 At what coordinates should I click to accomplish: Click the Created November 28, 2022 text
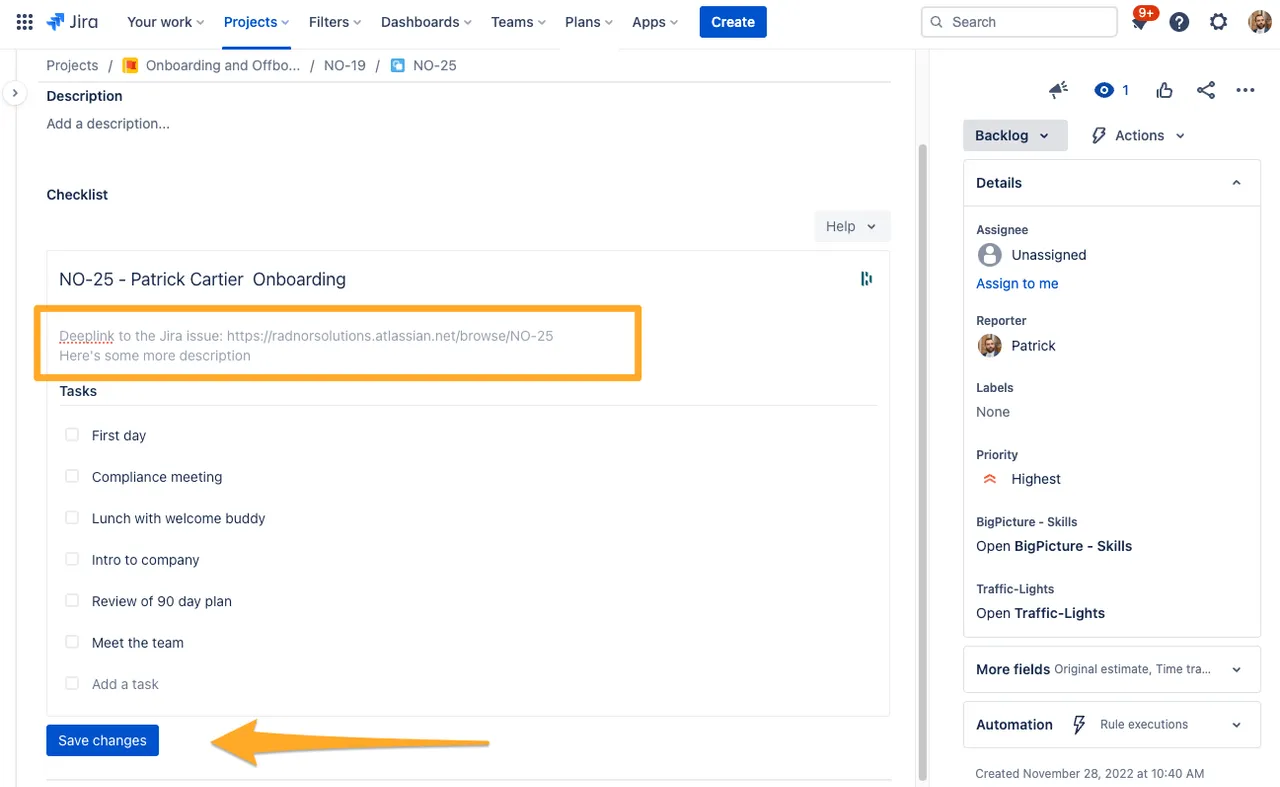point(1090,773)
